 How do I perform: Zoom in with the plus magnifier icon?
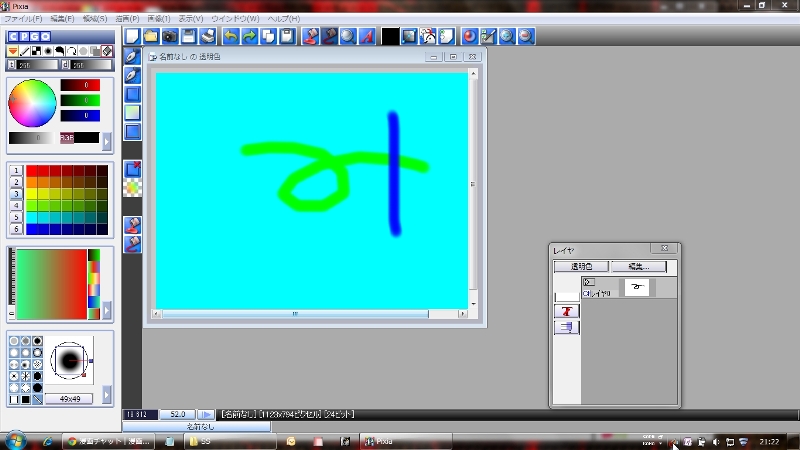coord(507,36)
